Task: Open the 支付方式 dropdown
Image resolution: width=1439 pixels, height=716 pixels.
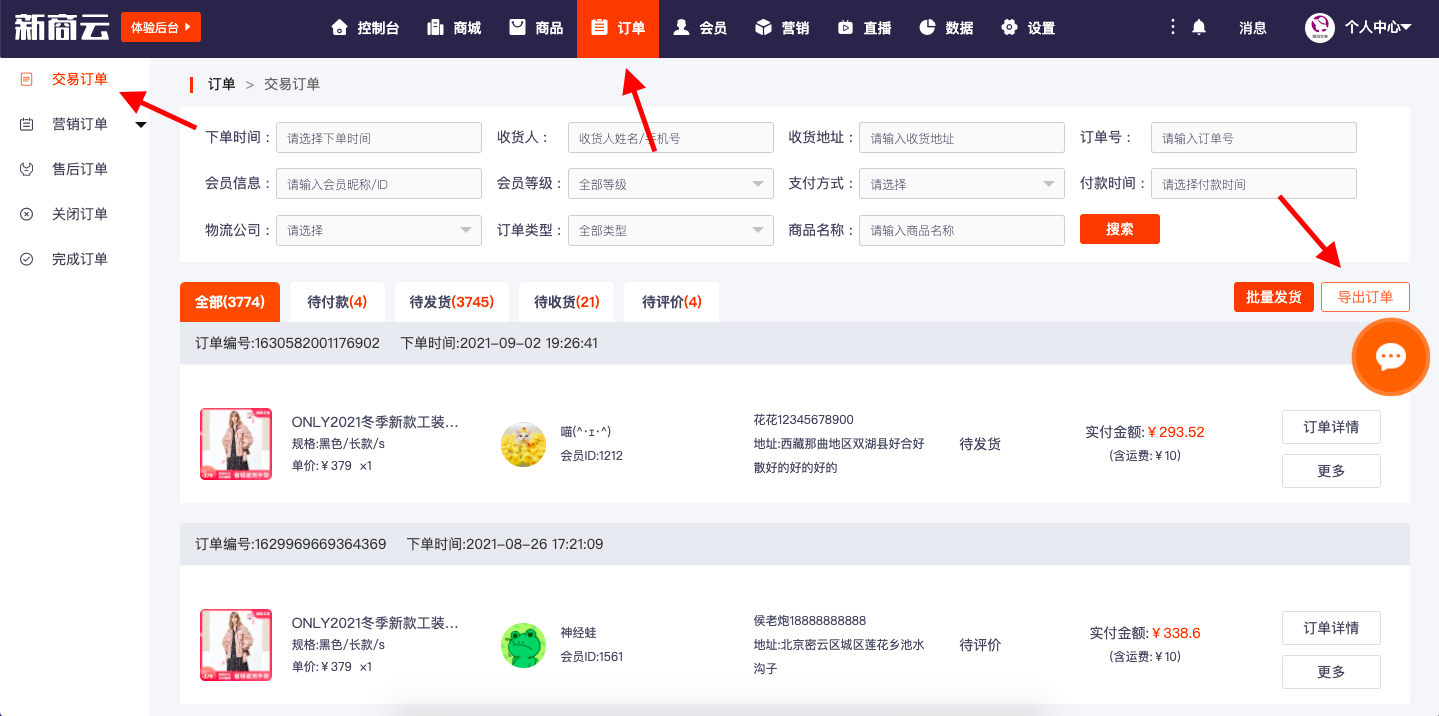Action: tap(962, 184)
